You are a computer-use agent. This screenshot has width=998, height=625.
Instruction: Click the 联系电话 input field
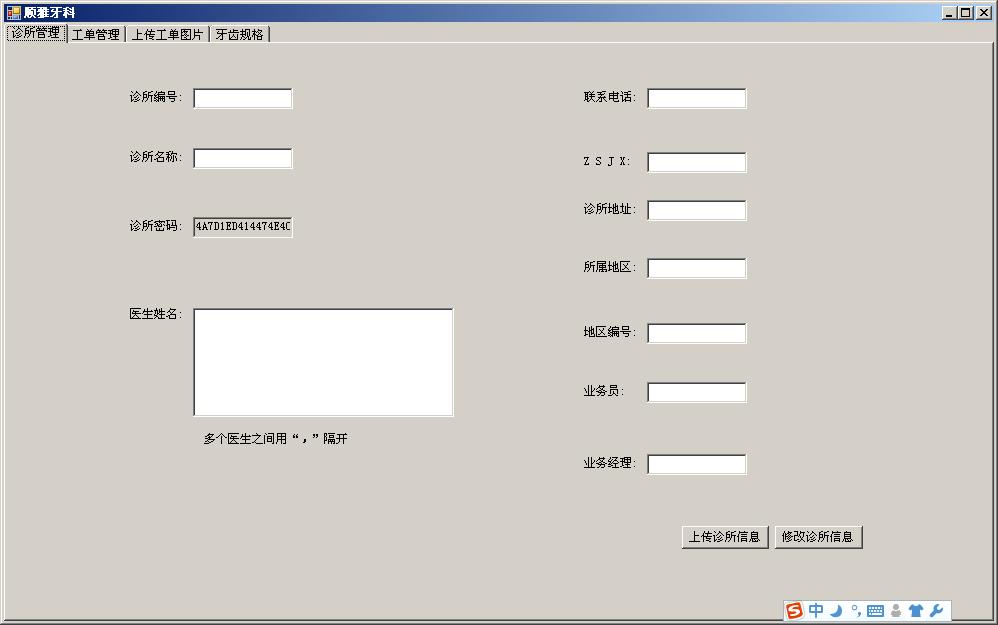click(696, 98)
